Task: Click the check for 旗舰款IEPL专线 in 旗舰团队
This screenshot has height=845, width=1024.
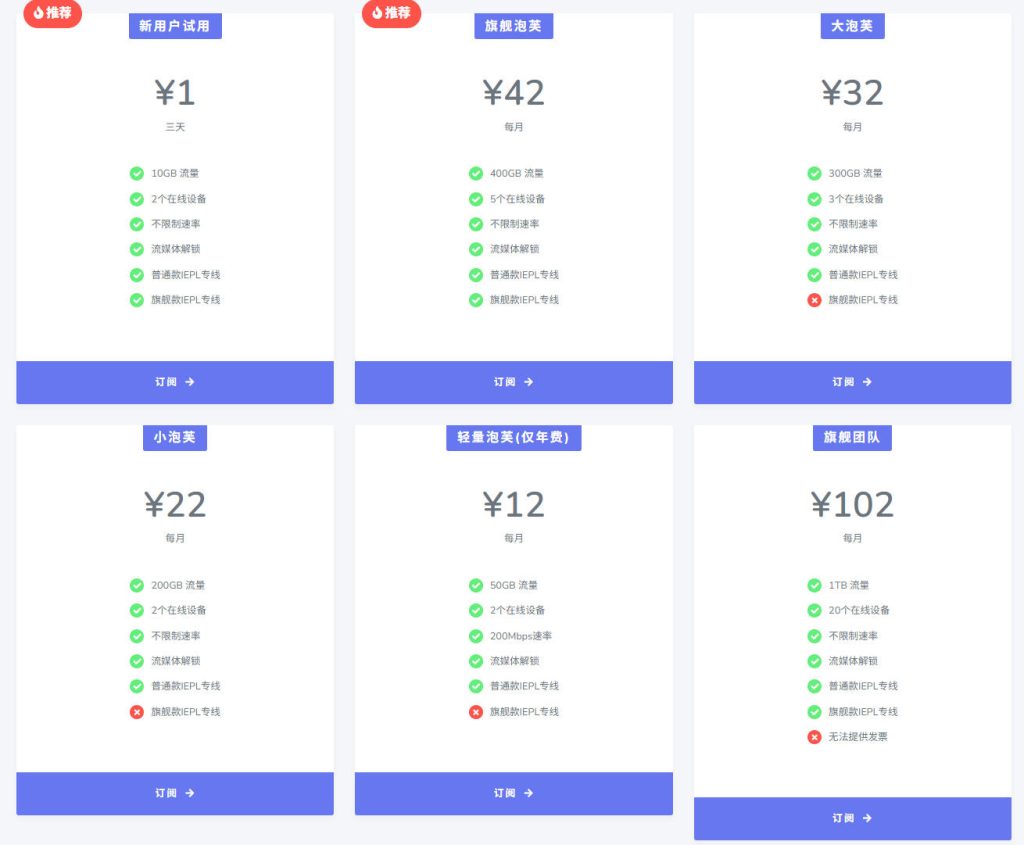Action: coord(814,712)
